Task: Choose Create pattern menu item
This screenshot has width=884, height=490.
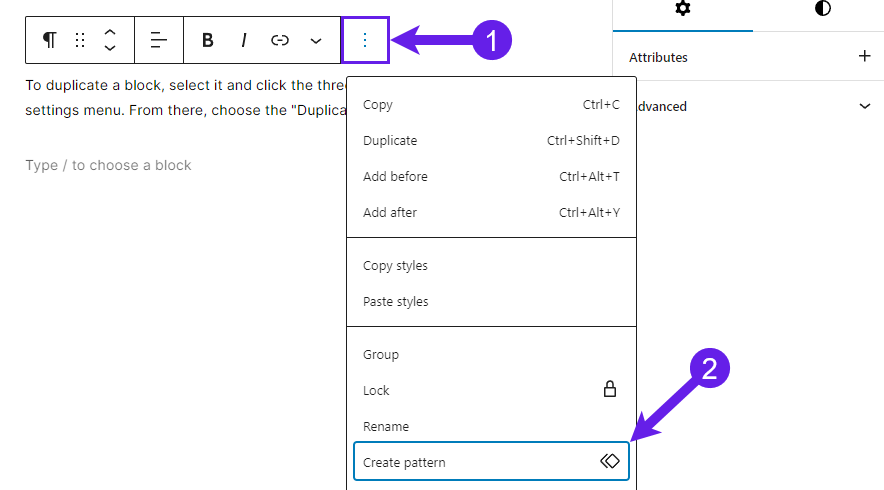Action: point(491,462)
